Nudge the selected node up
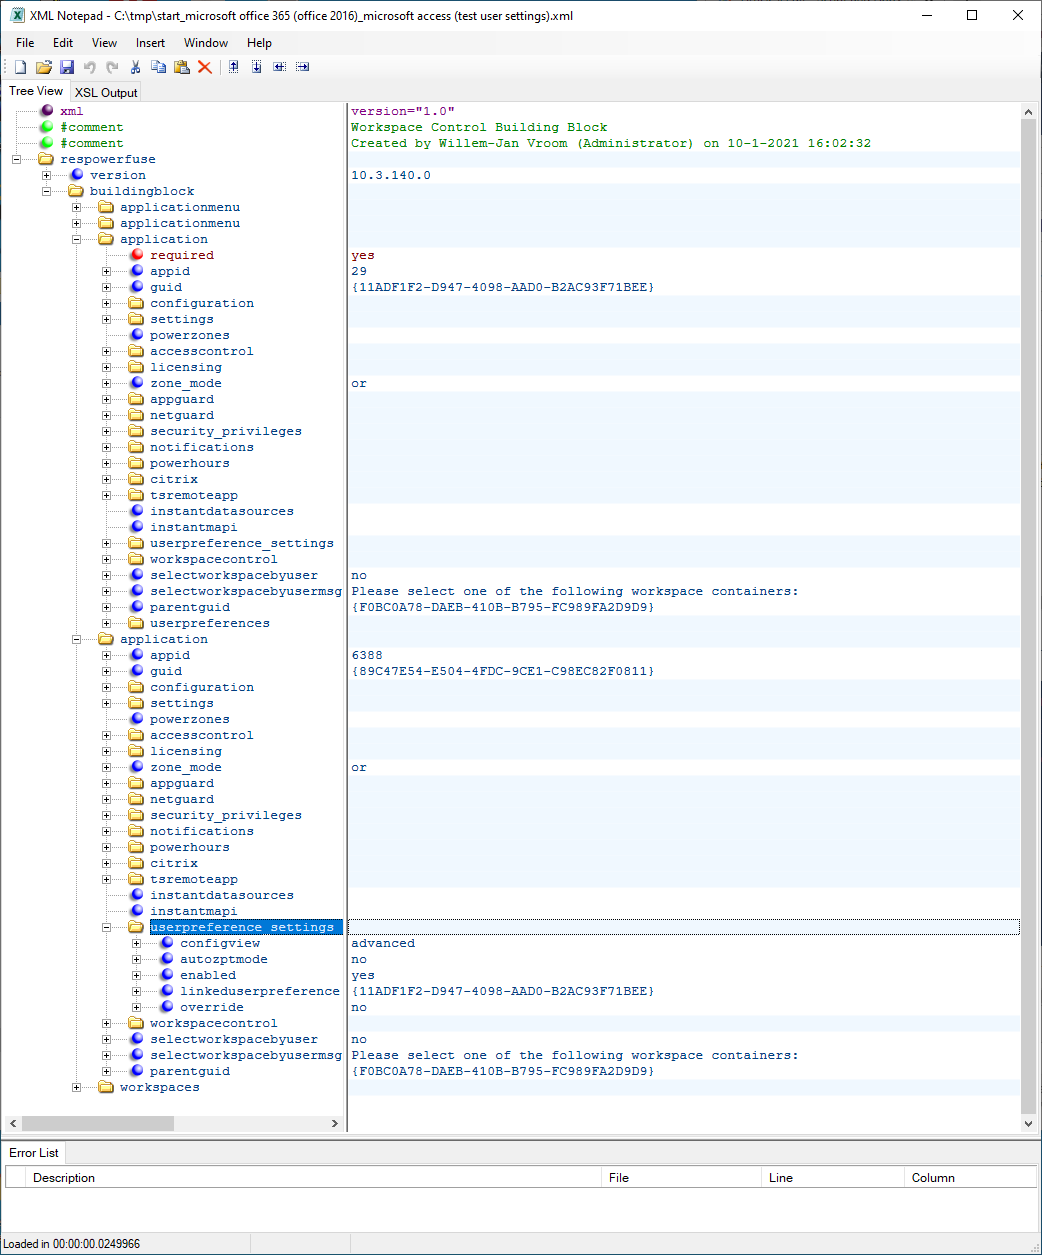Viewport: 1042px width, 1255px height. click(x=233, y=67)
